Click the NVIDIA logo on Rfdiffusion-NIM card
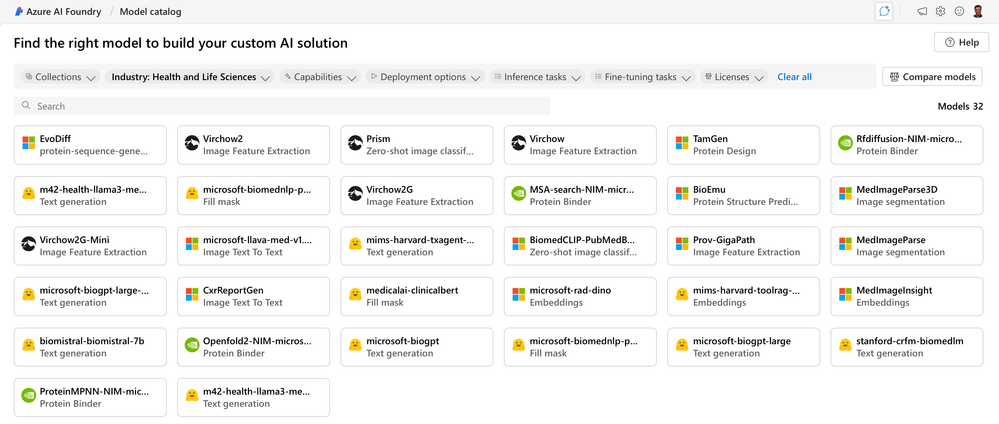Viewport: 999px width, 424px height. click(x=845, y=144)
